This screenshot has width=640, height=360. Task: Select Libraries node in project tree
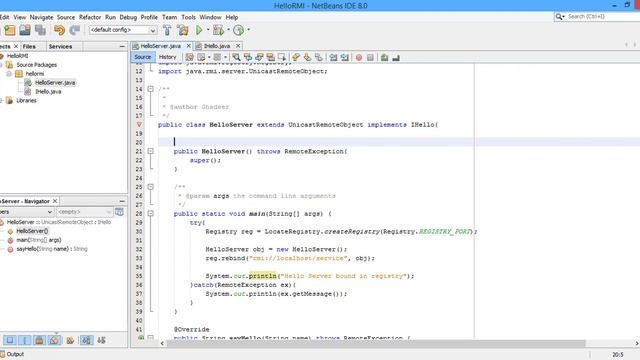coord(27,100)
